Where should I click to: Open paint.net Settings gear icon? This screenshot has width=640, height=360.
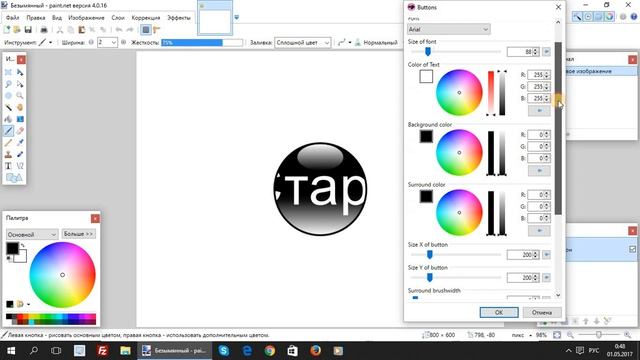623,17
